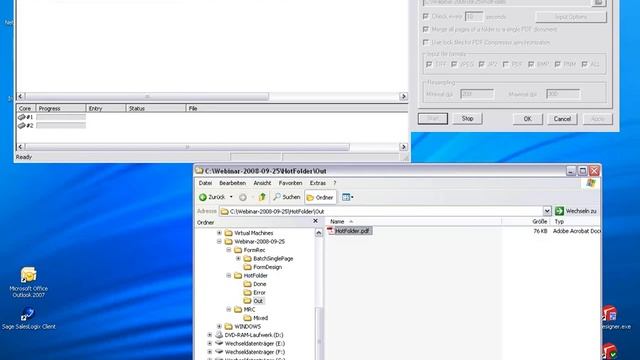
Task: Click the Virtual Machines folder icon
Action: [x=229, y=233]
